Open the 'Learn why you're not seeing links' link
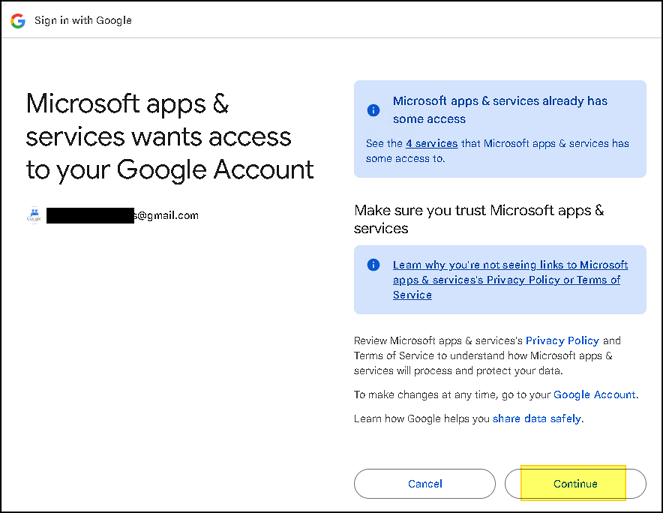The height and width of the screenshot is (513, 663). click(x=510, y=280)
